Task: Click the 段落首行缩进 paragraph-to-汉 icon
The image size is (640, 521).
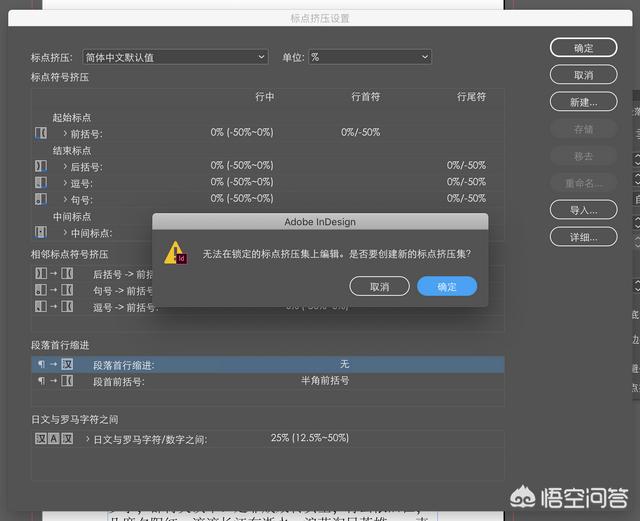Action: point(55,364)
